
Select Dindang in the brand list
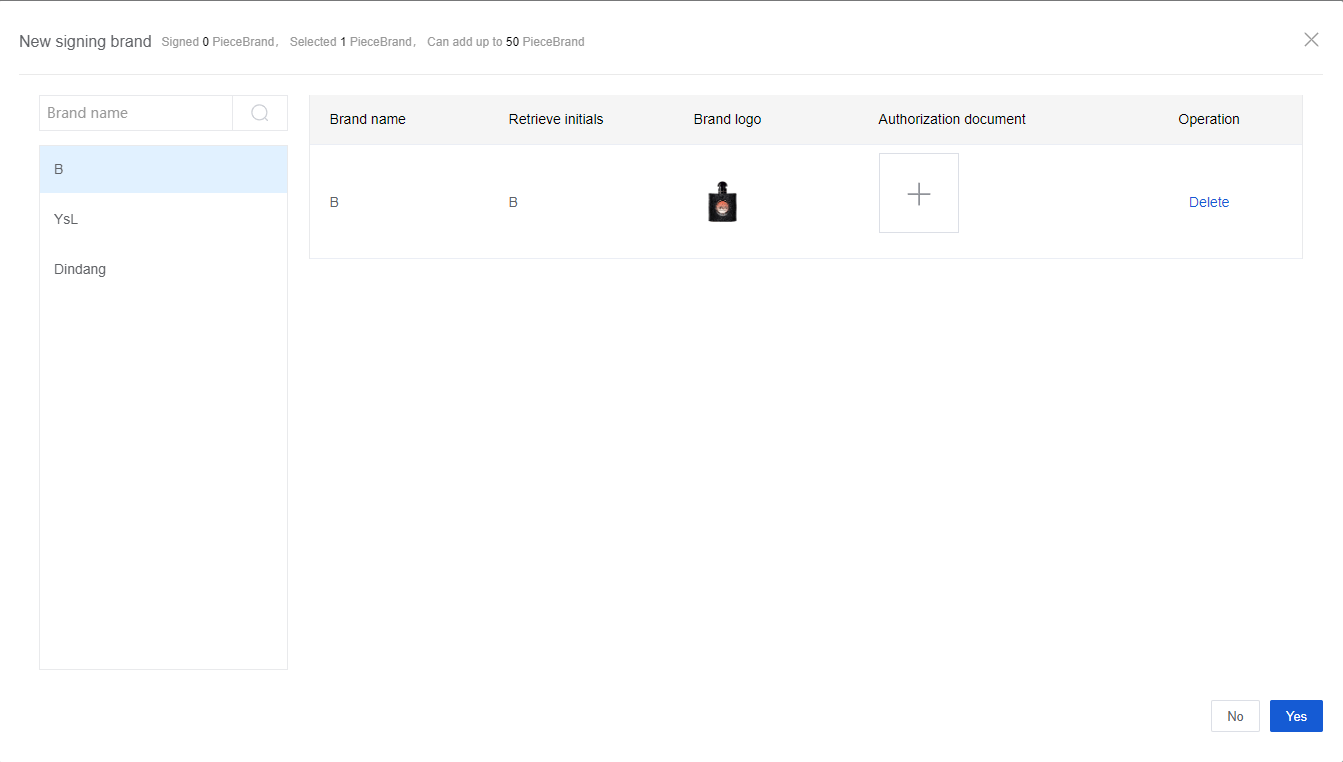pyautogui.click(x=163, y=269)
